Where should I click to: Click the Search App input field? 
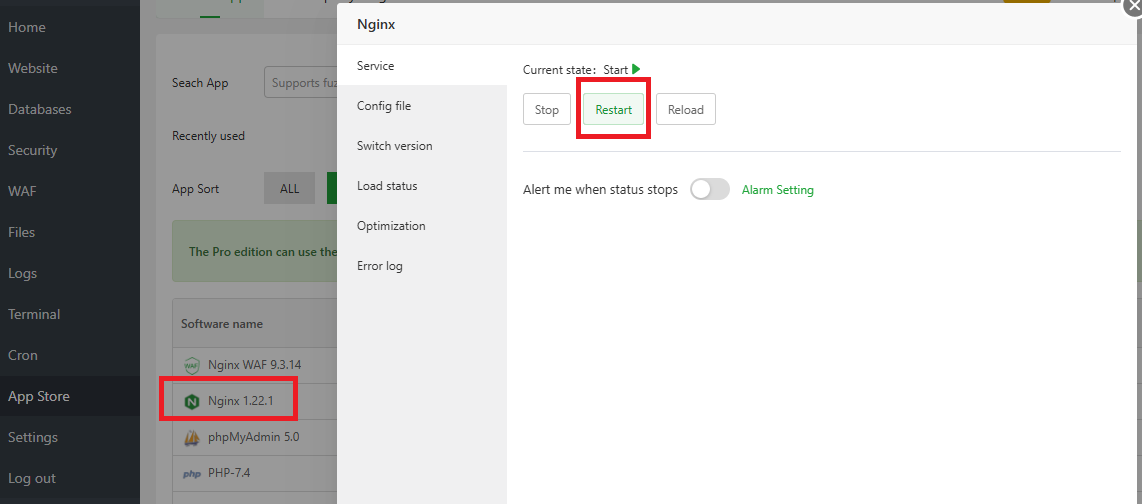coord(301,83)
